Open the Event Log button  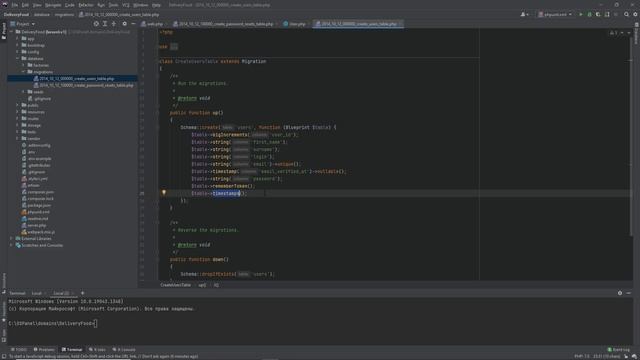coord(619,350)
